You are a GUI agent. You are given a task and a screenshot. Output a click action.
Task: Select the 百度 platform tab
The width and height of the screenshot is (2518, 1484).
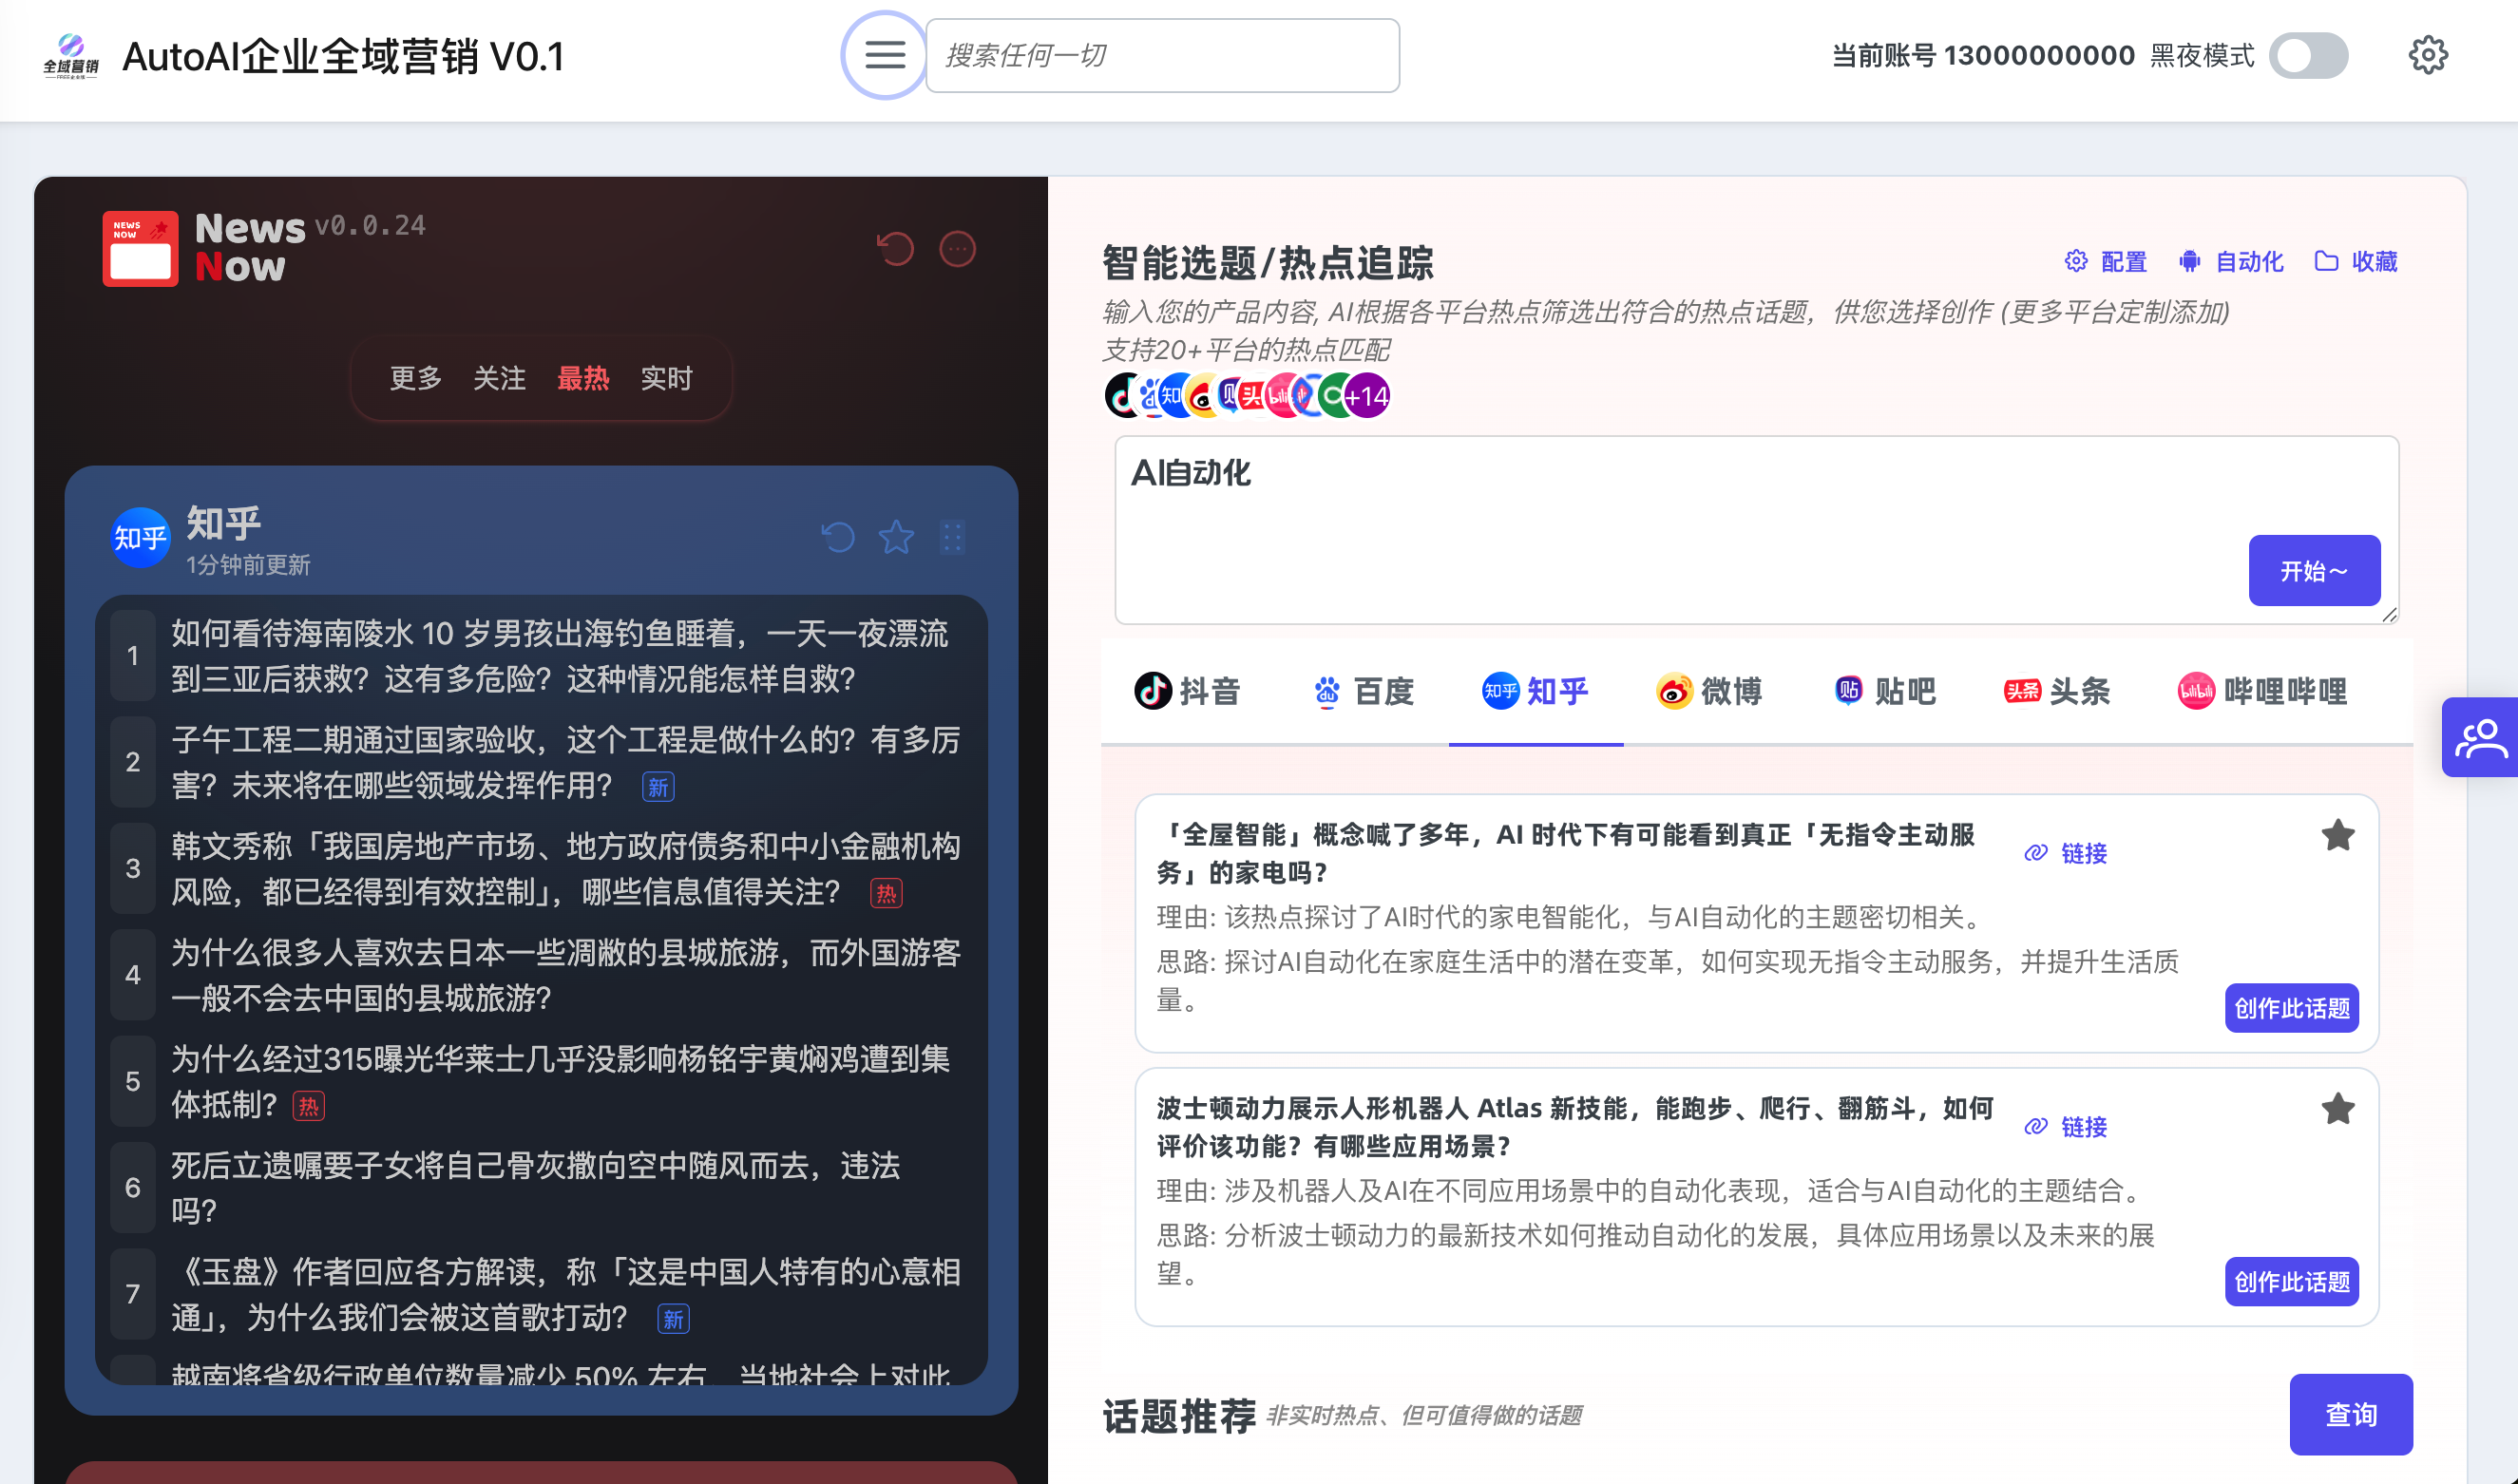(1362, 691)
